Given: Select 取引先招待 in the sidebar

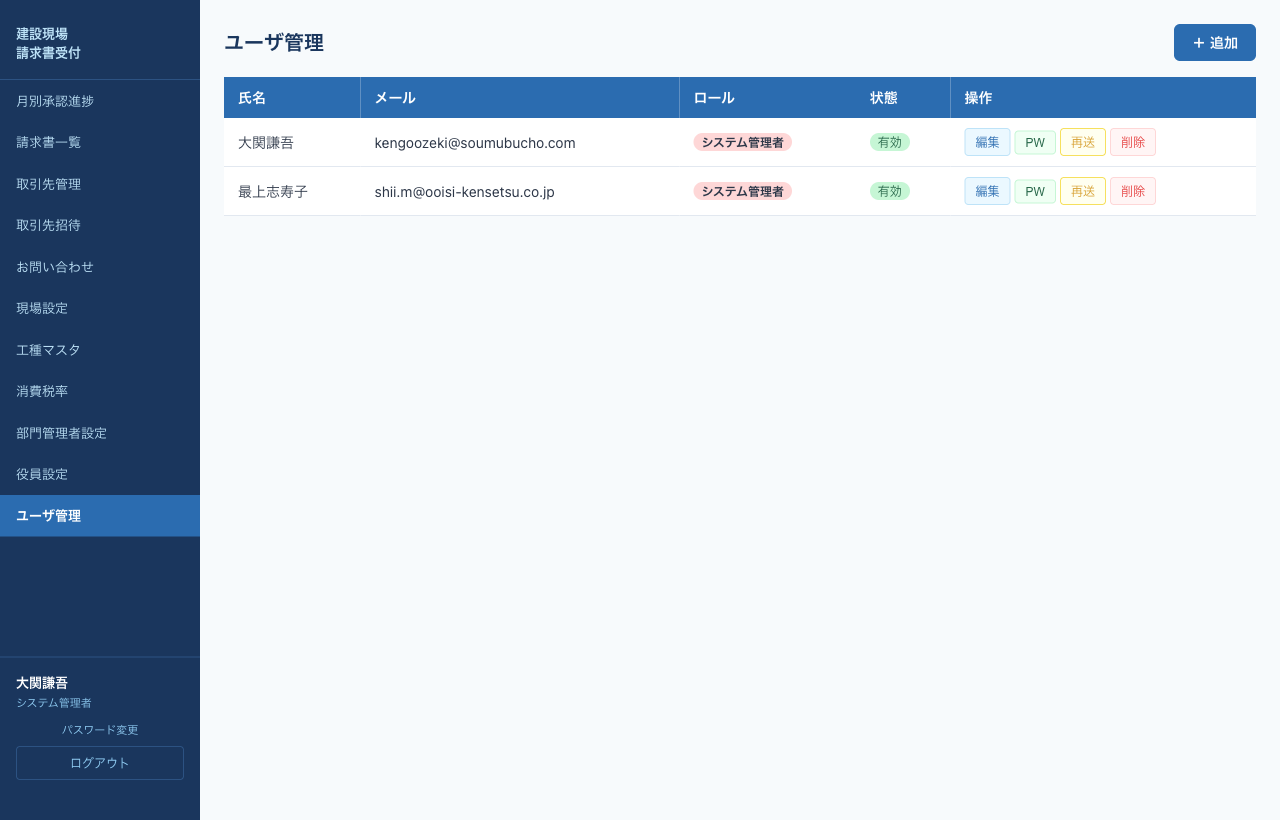Looking at the screenshot, I should point(100,225).
